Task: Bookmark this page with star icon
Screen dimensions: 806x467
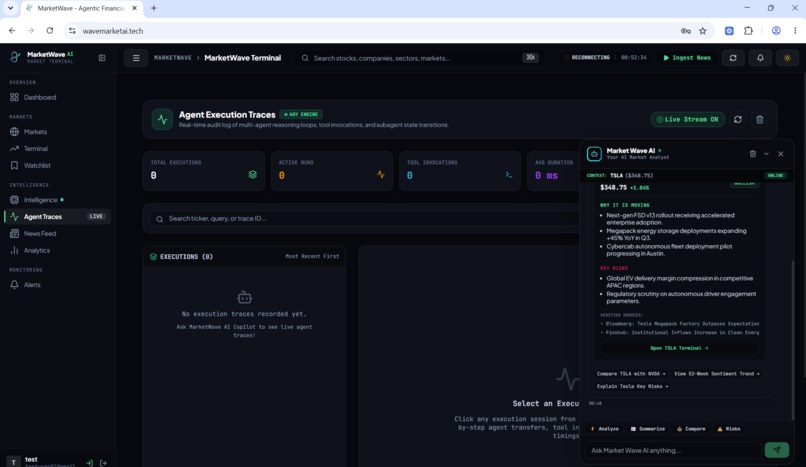Action: click(x=703, y=31)
